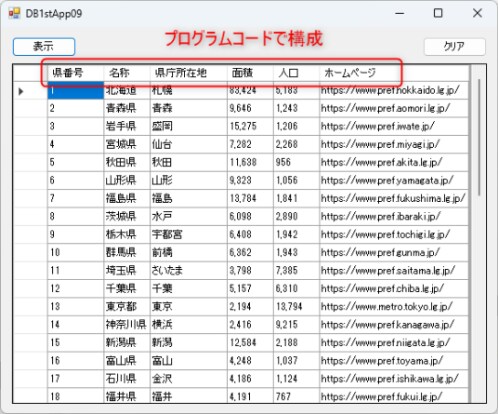
Task: Click the population cell 13,794
Action: coord(296,306)
